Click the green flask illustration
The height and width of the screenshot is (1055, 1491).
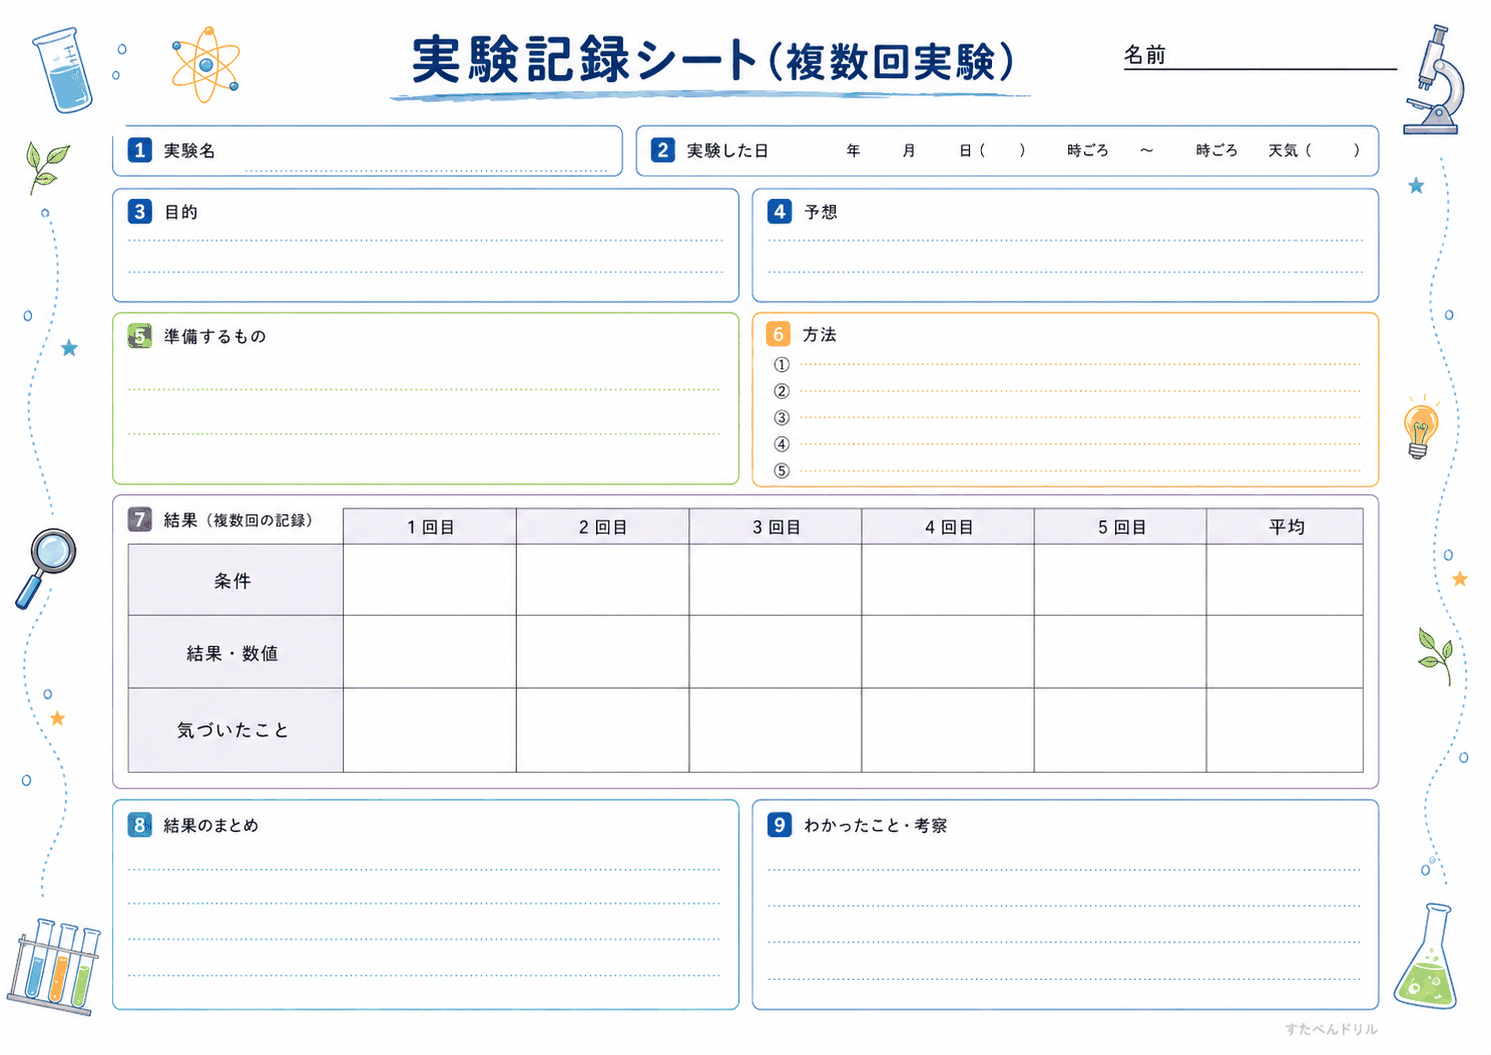pos(1426,956)
